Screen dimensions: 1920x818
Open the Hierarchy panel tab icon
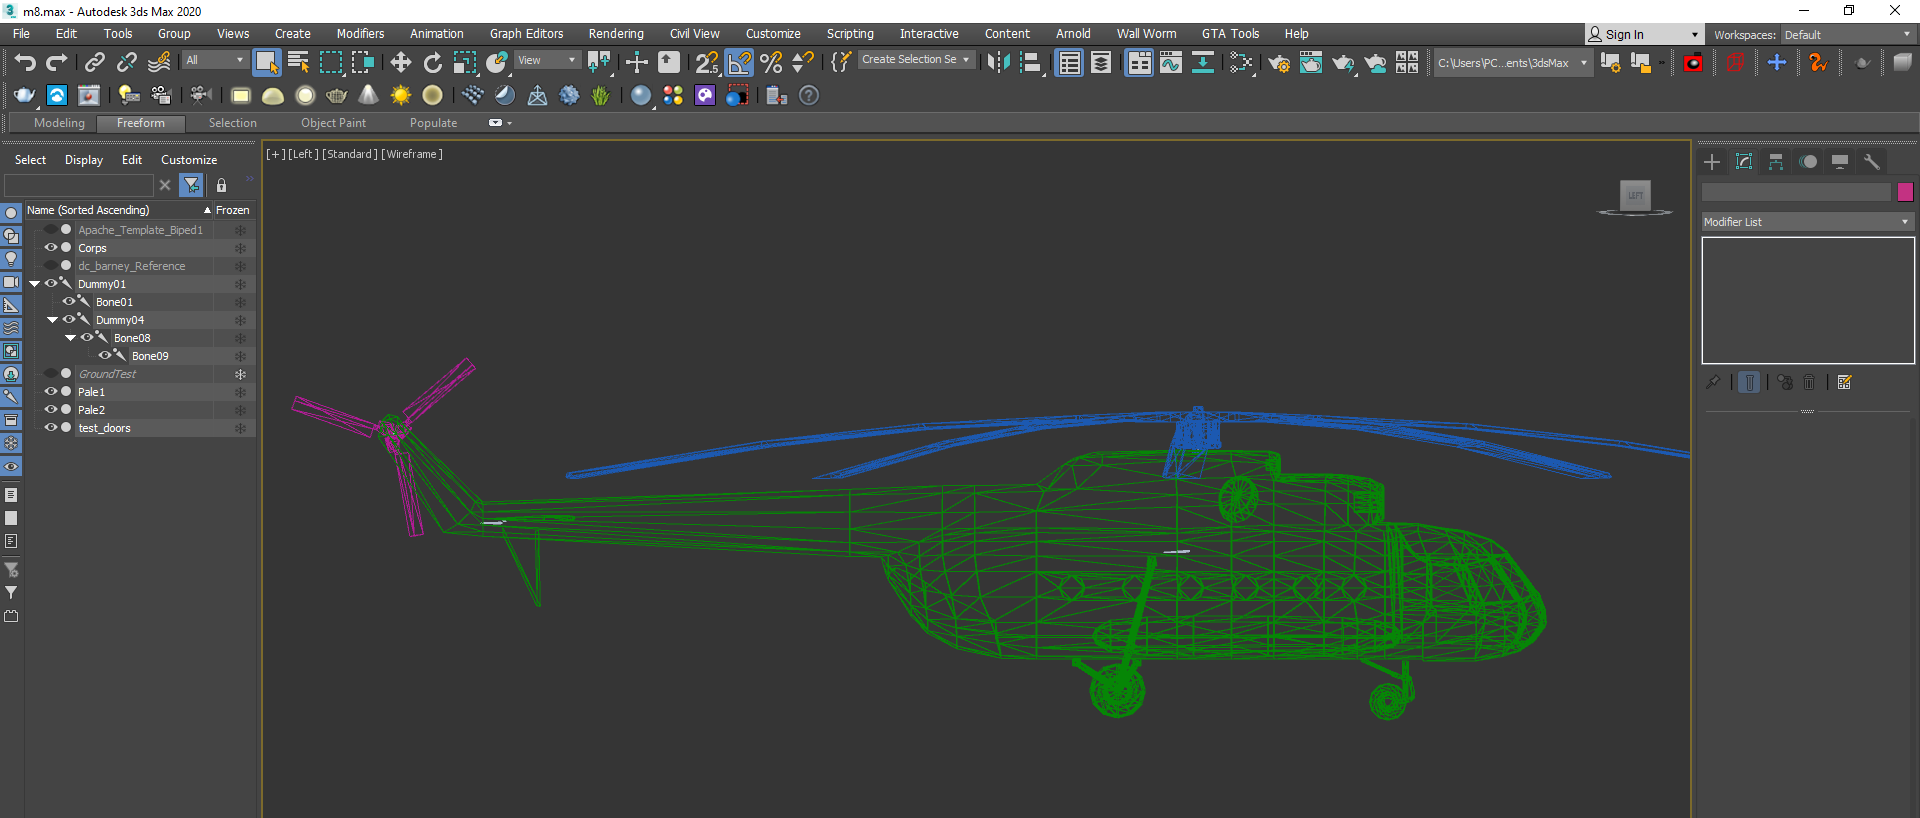coord(1776,162)
